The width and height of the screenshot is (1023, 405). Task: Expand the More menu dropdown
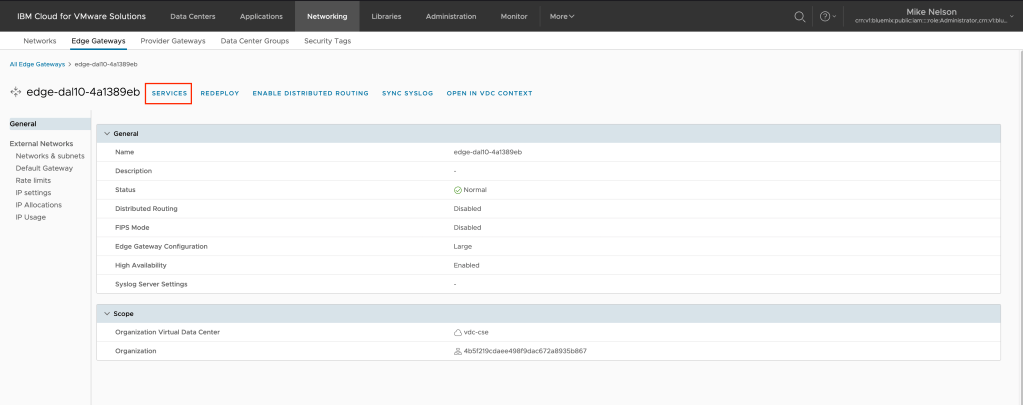tap(562, 16)
